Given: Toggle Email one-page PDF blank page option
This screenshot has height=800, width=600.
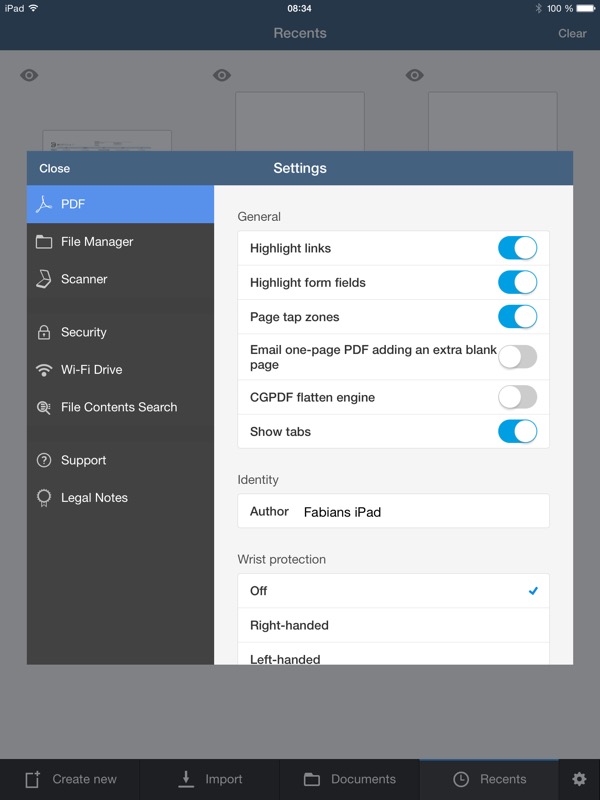Looking at the screenshot, I should tap(517, 357).
